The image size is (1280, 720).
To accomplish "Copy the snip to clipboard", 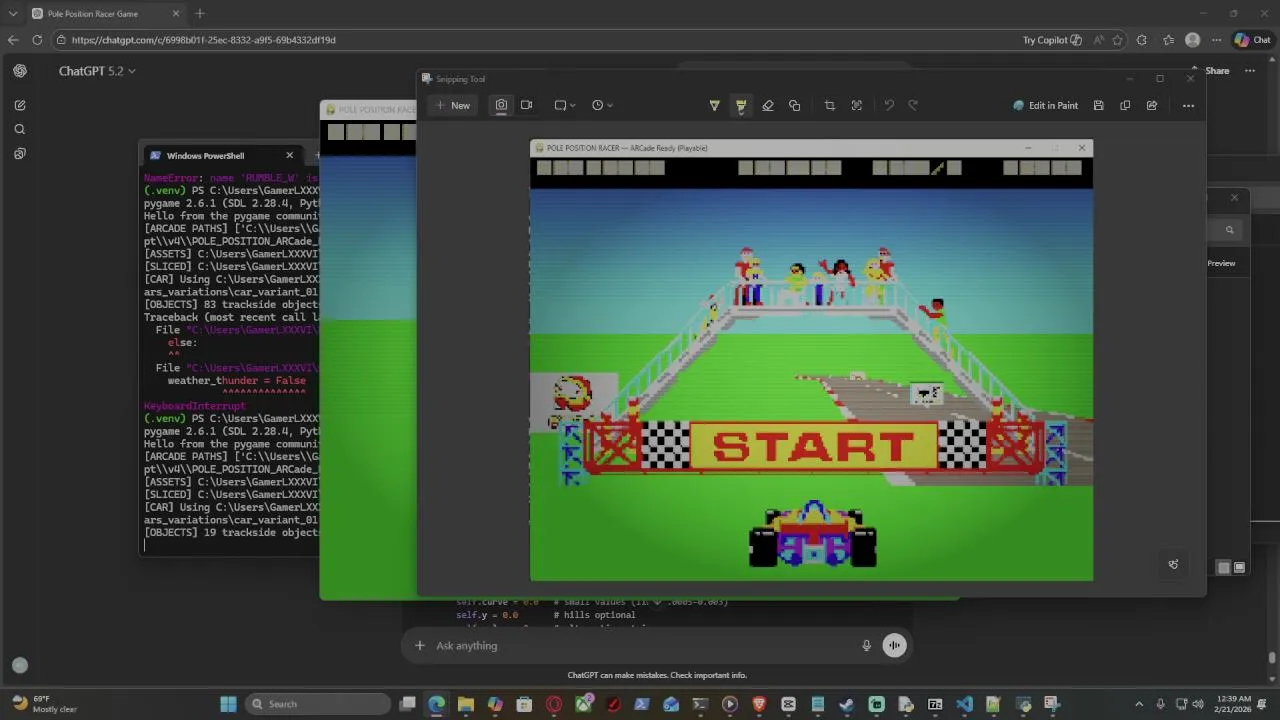I will 1125,105.
